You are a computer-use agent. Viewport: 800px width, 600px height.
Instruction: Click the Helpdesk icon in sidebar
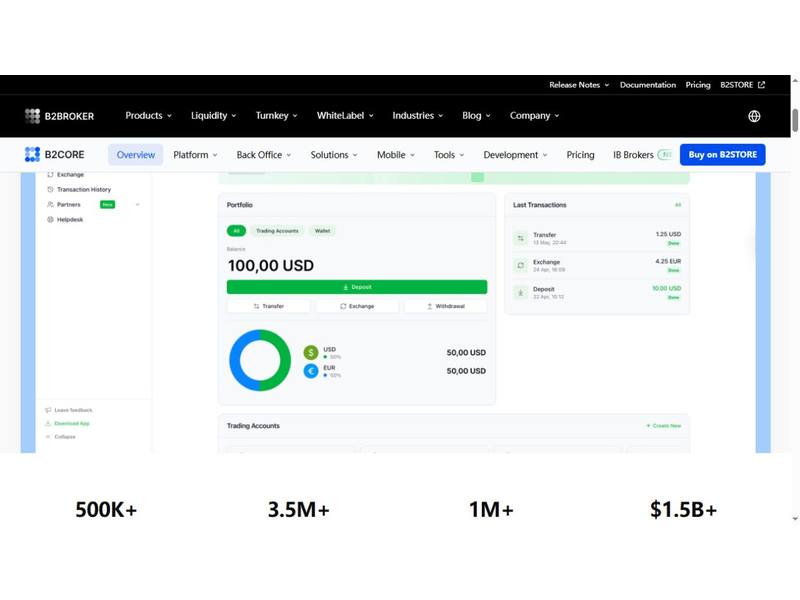pos(50,219)
